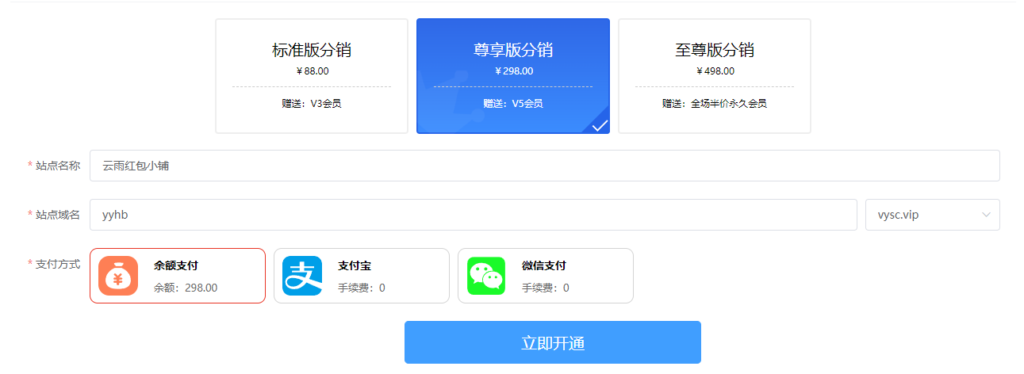Click the WeChat Pay logo icon

pos(487,275)
